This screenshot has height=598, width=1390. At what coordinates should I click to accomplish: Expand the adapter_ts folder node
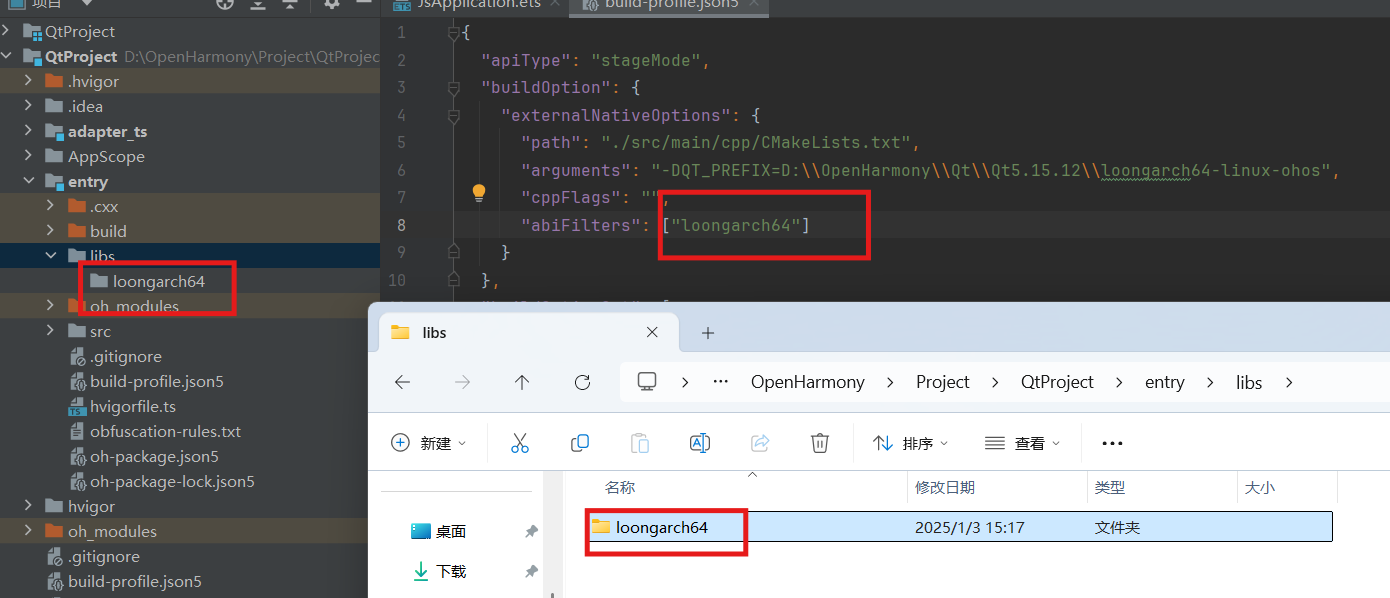28,131
